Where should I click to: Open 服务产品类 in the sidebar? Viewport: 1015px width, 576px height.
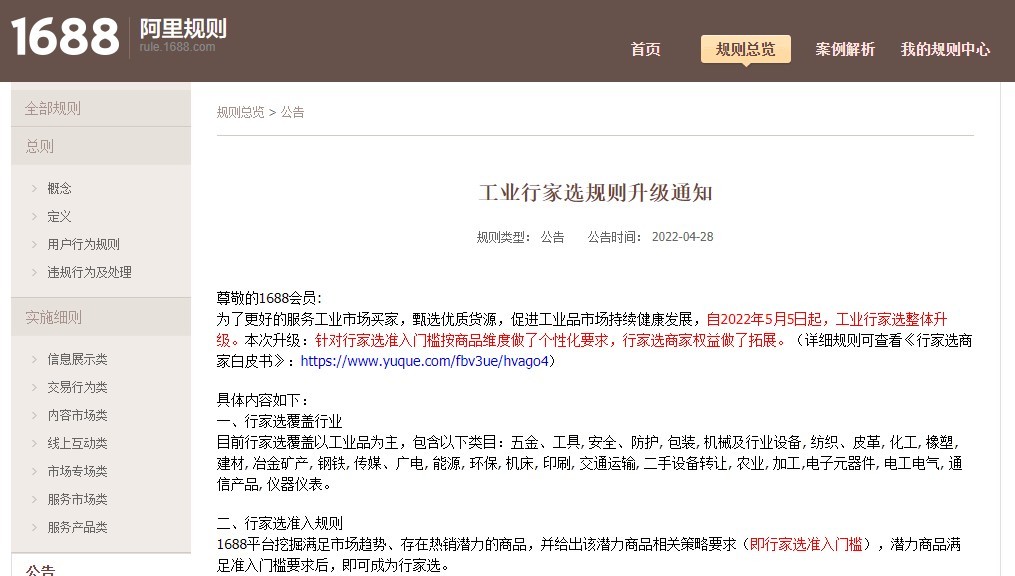[x=77, y=527]
